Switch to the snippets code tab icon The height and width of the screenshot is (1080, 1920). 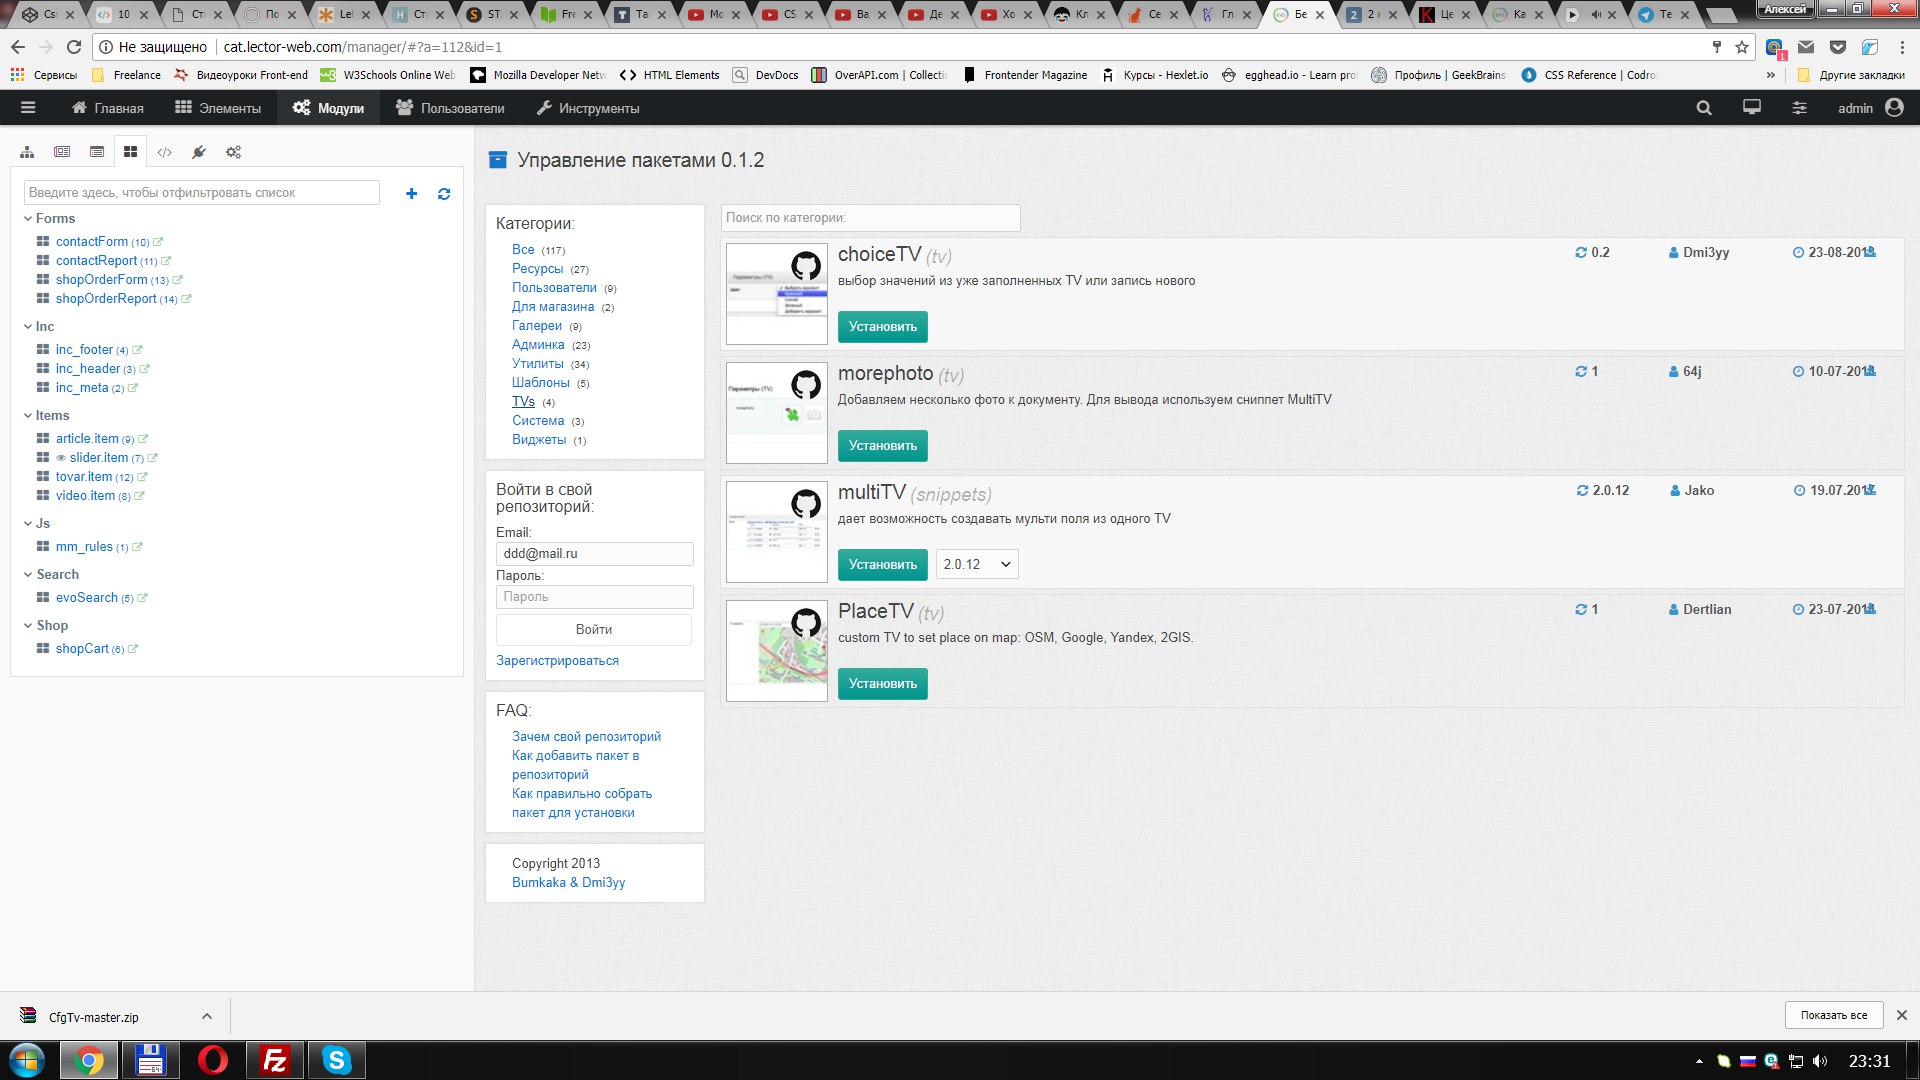[165, 152]
